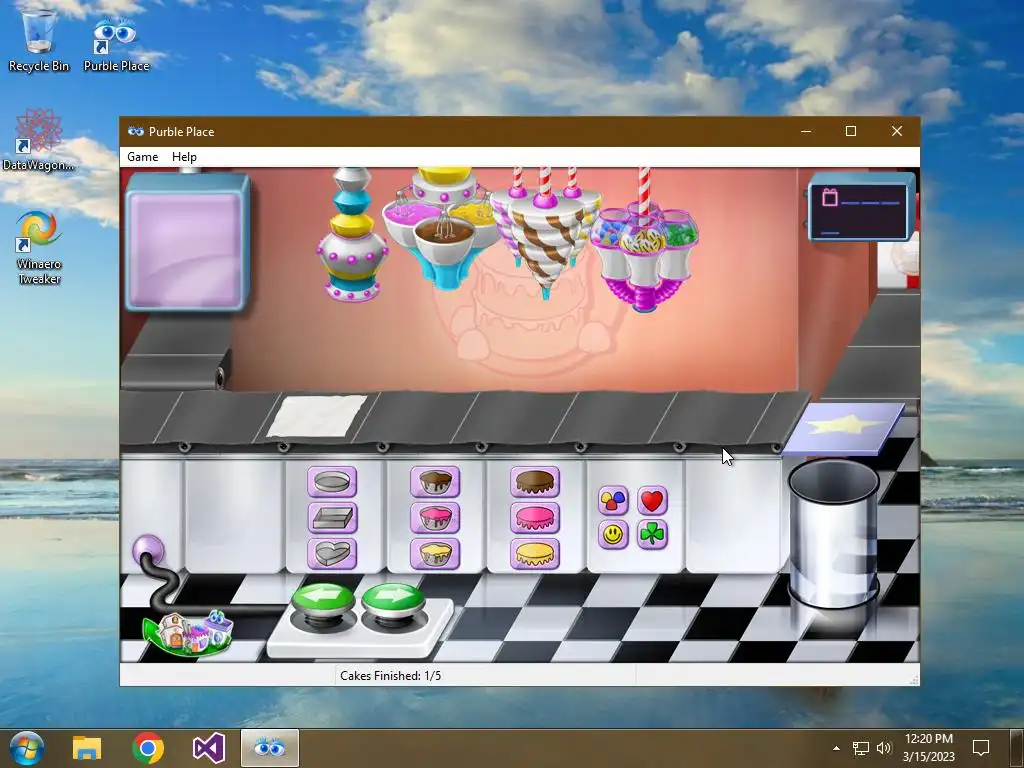The width and height of the screenshot is (1024, 768).
Task: Apply the pink icing button
Action: coord(535,518)
